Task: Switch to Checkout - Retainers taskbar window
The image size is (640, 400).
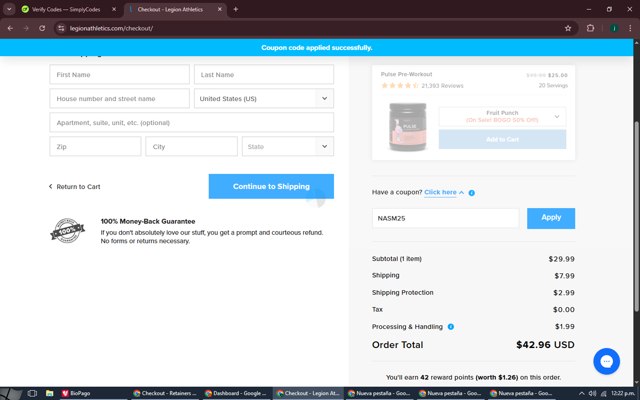Action: point(165,393)
